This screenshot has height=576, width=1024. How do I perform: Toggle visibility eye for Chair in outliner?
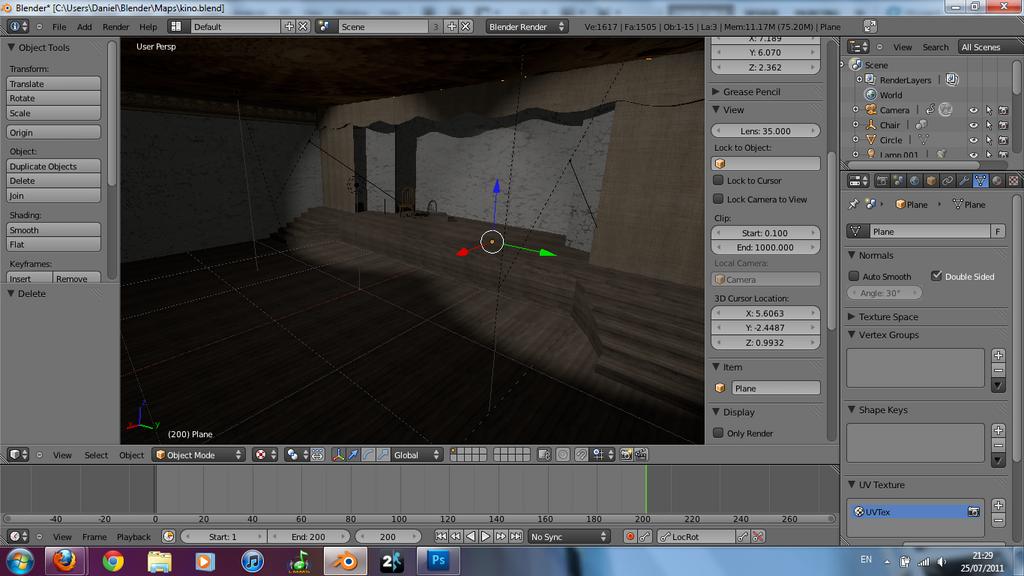[x=973, y=125]
